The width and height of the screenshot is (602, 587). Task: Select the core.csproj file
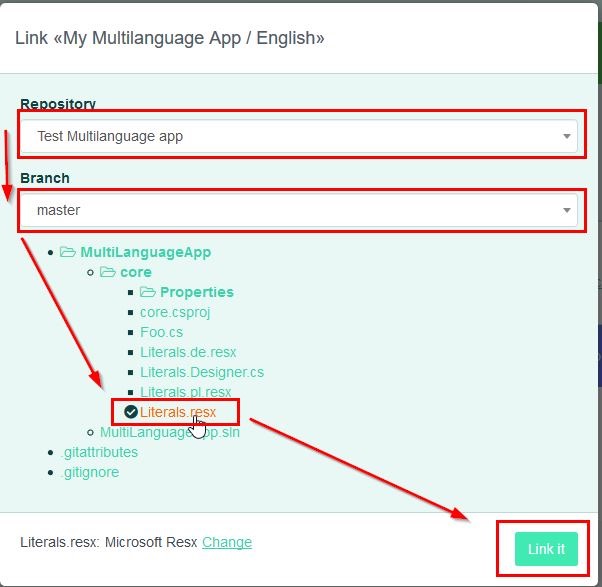coord(175,312)
